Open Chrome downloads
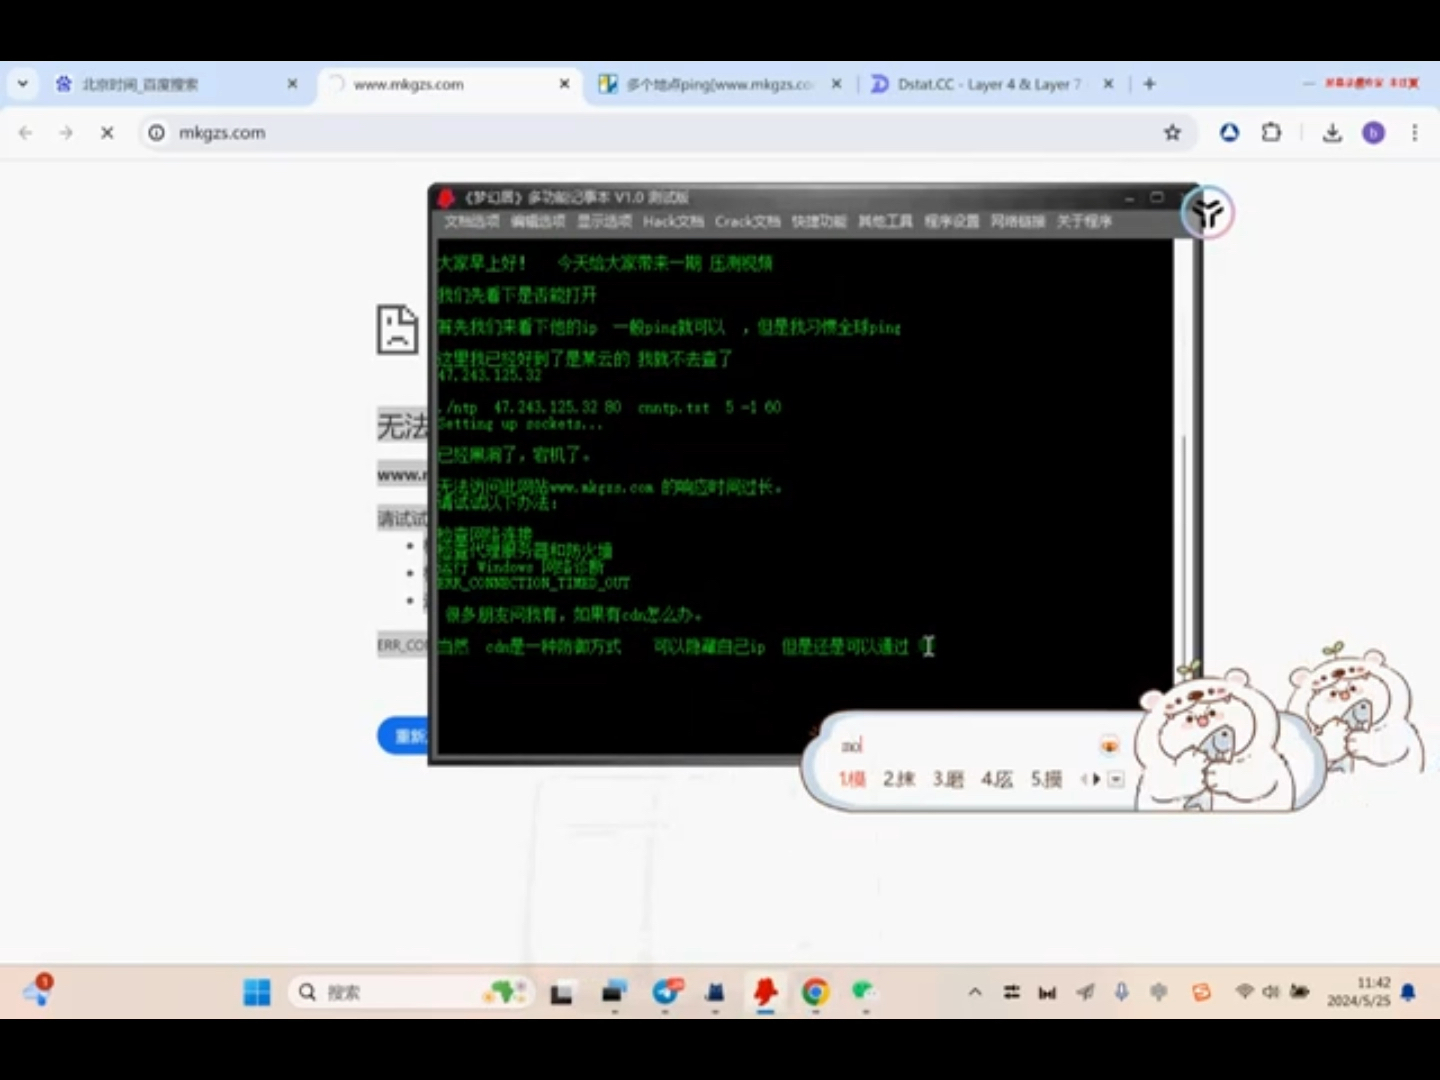1440x1080 pixels. tap(1332, 132)
